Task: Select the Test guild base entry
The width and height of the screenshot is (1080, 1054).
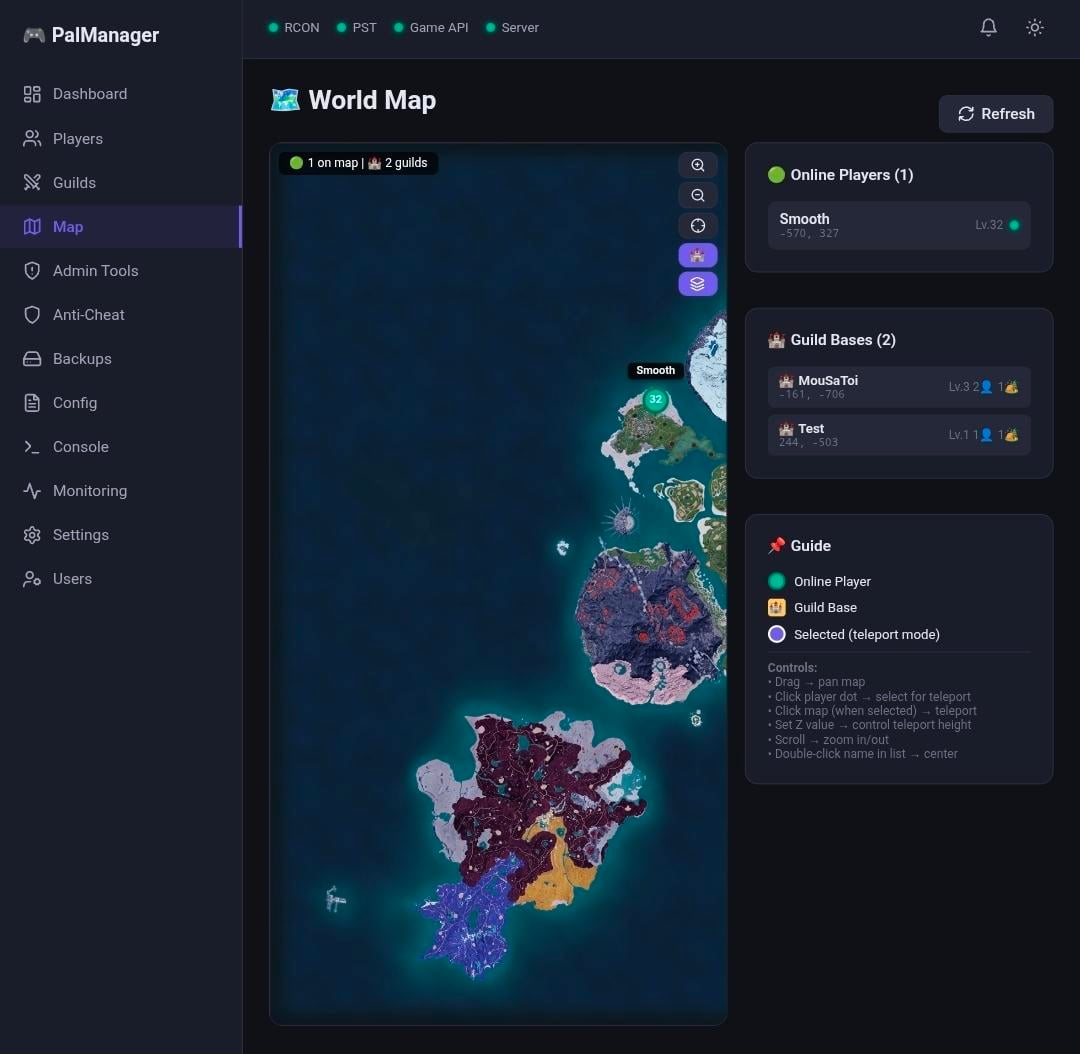Action: (898, 435)
